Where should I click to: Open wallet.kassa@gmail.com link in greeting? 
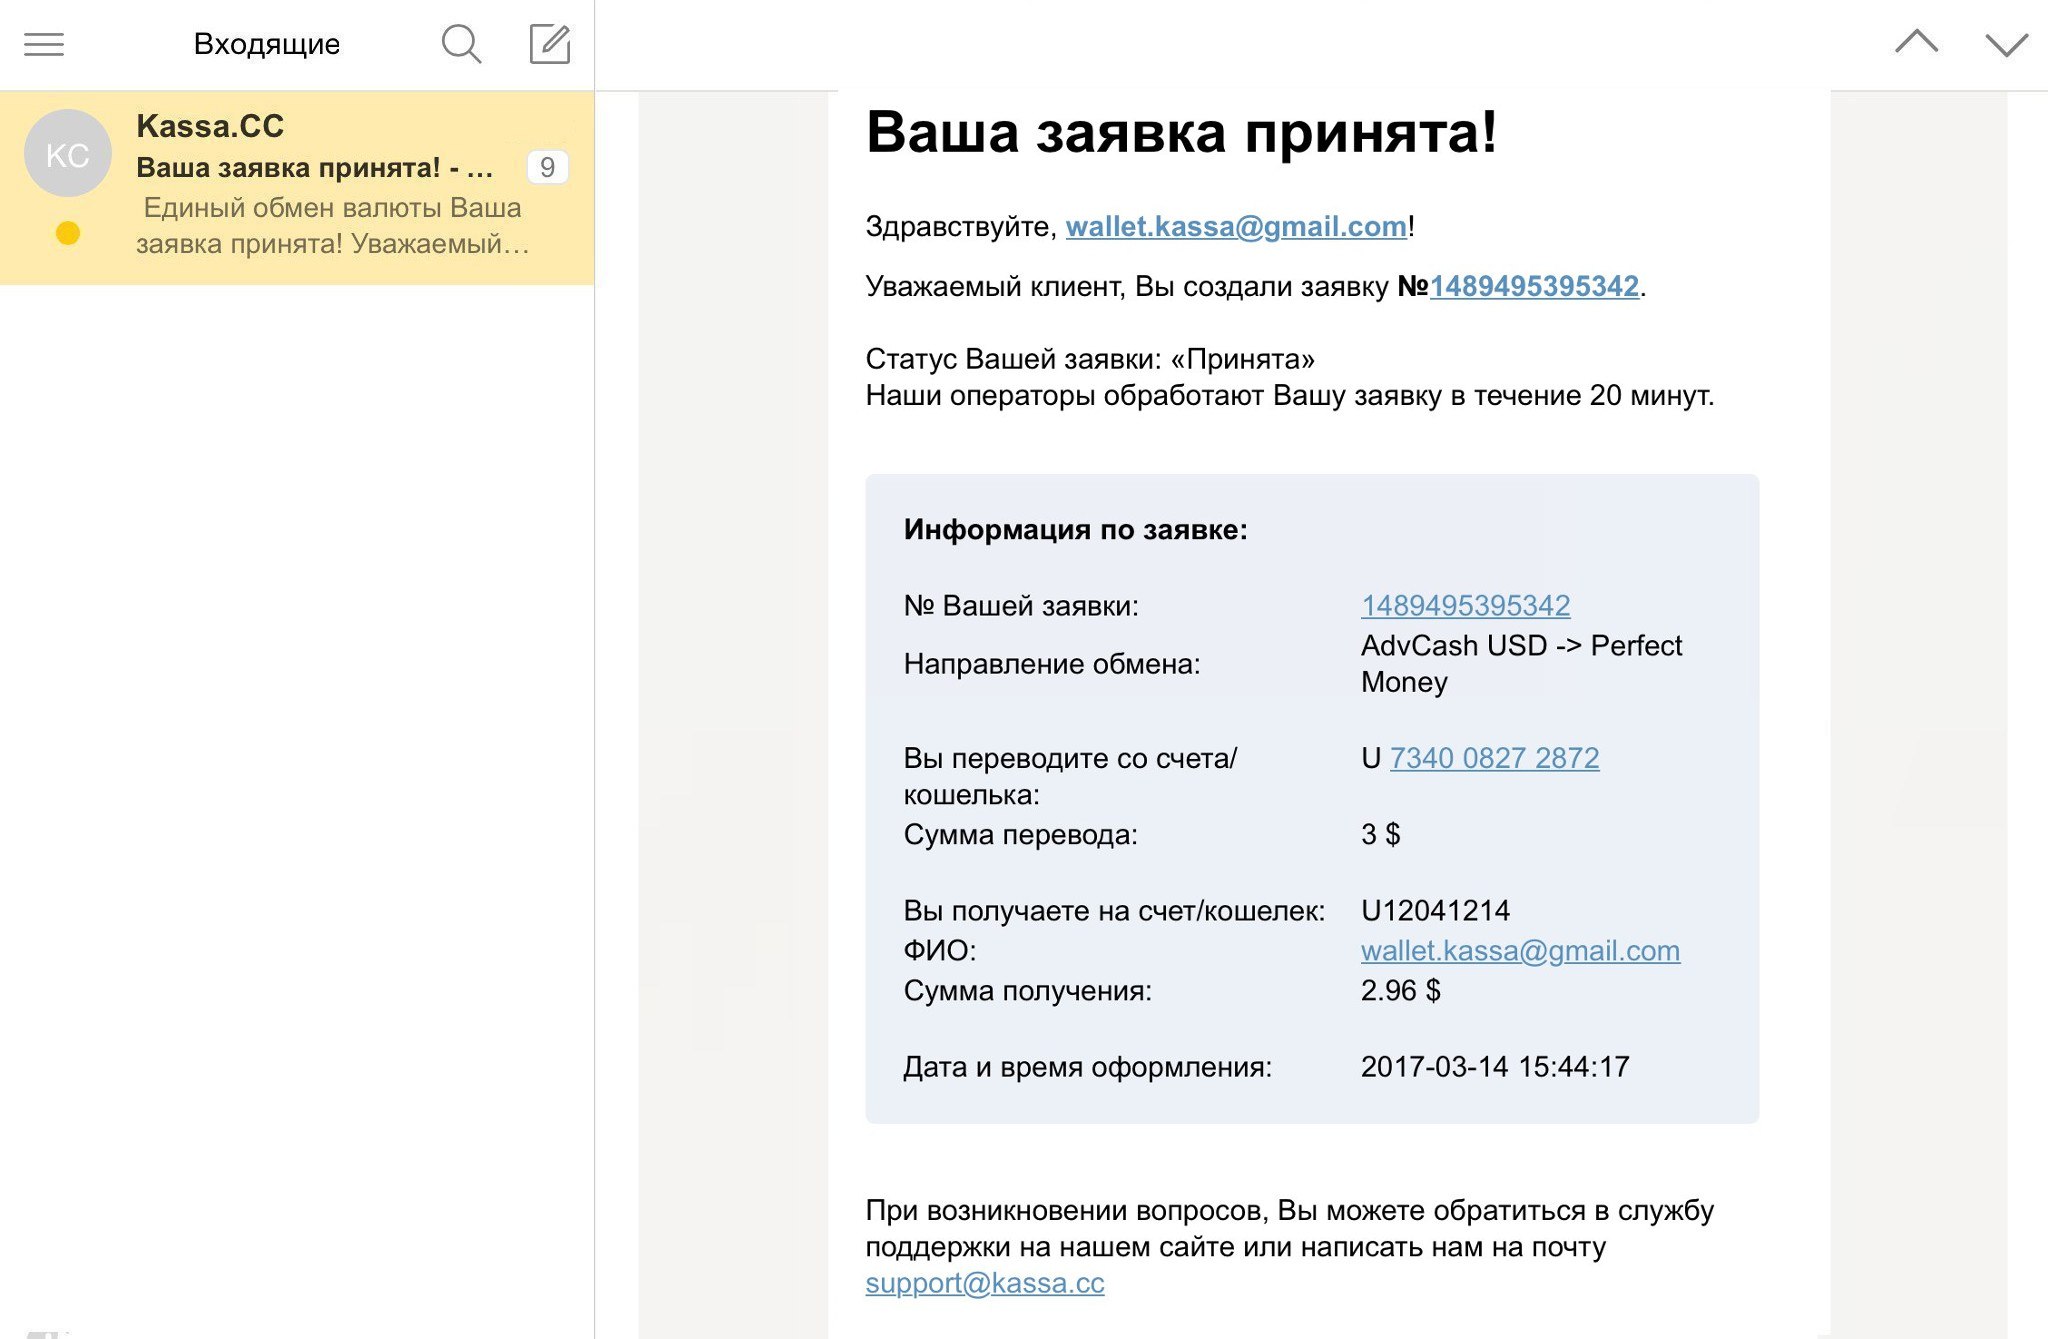(x=1236, y=227)
